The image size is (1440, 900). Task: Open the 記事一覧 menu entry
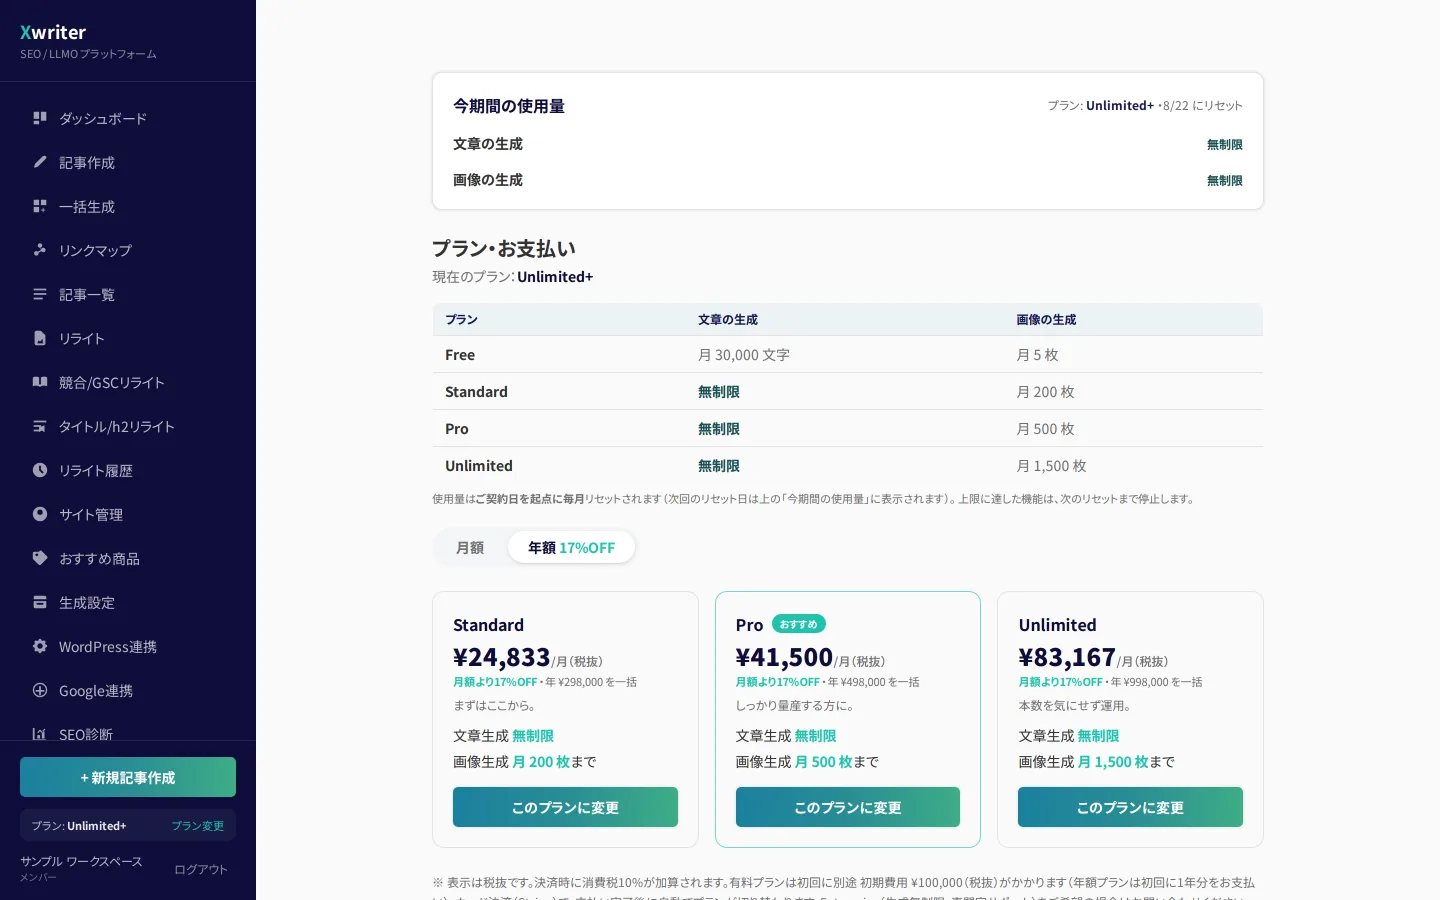click(128, 294)
